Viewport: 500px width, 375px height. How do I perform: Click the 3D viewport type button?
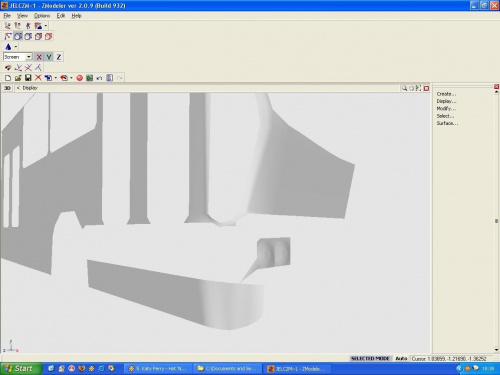[x=7, y=88]
